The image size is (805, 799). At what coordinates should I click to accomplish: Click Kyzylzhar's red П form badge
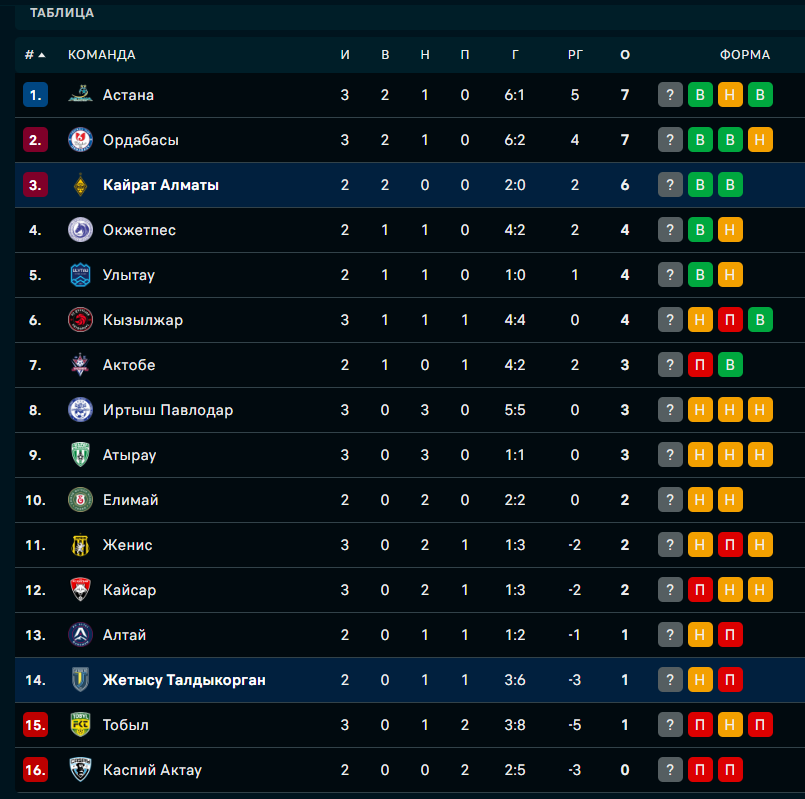[730, 320]
